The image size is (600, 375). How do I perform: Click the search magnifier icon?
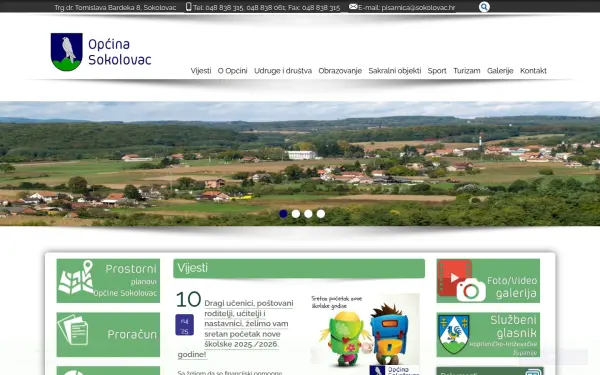(484, 7)
